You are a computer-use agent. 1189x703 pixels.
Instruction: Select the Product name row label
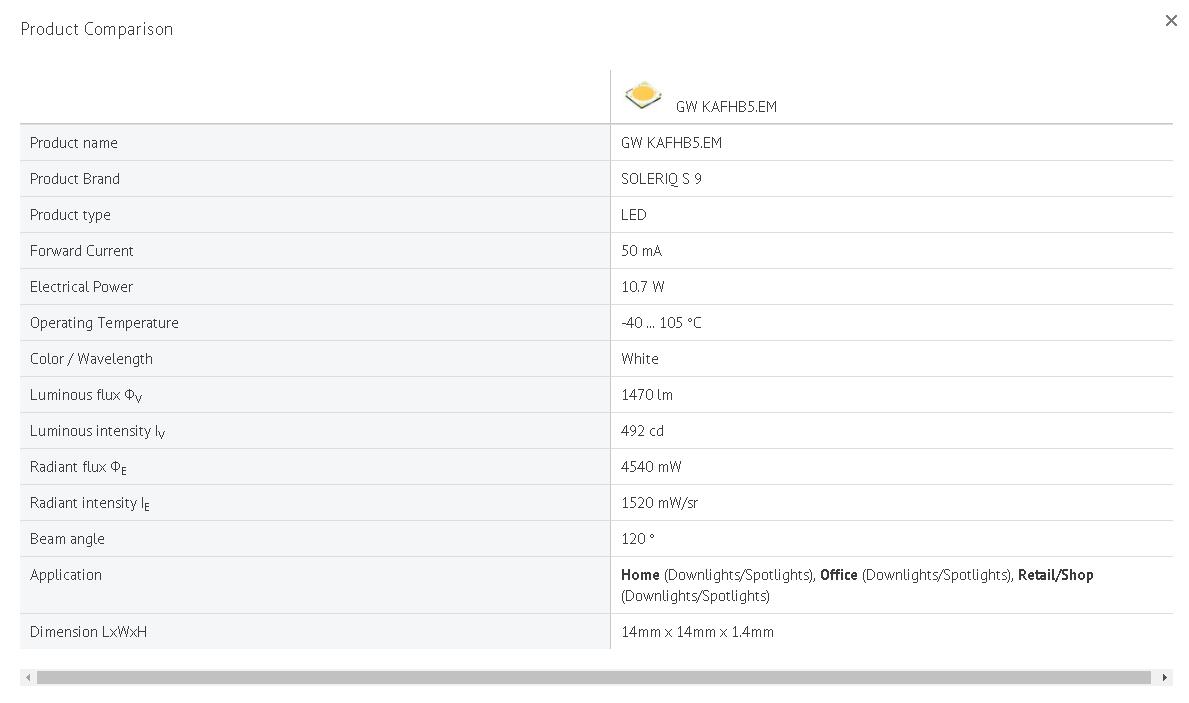point(74,143)
